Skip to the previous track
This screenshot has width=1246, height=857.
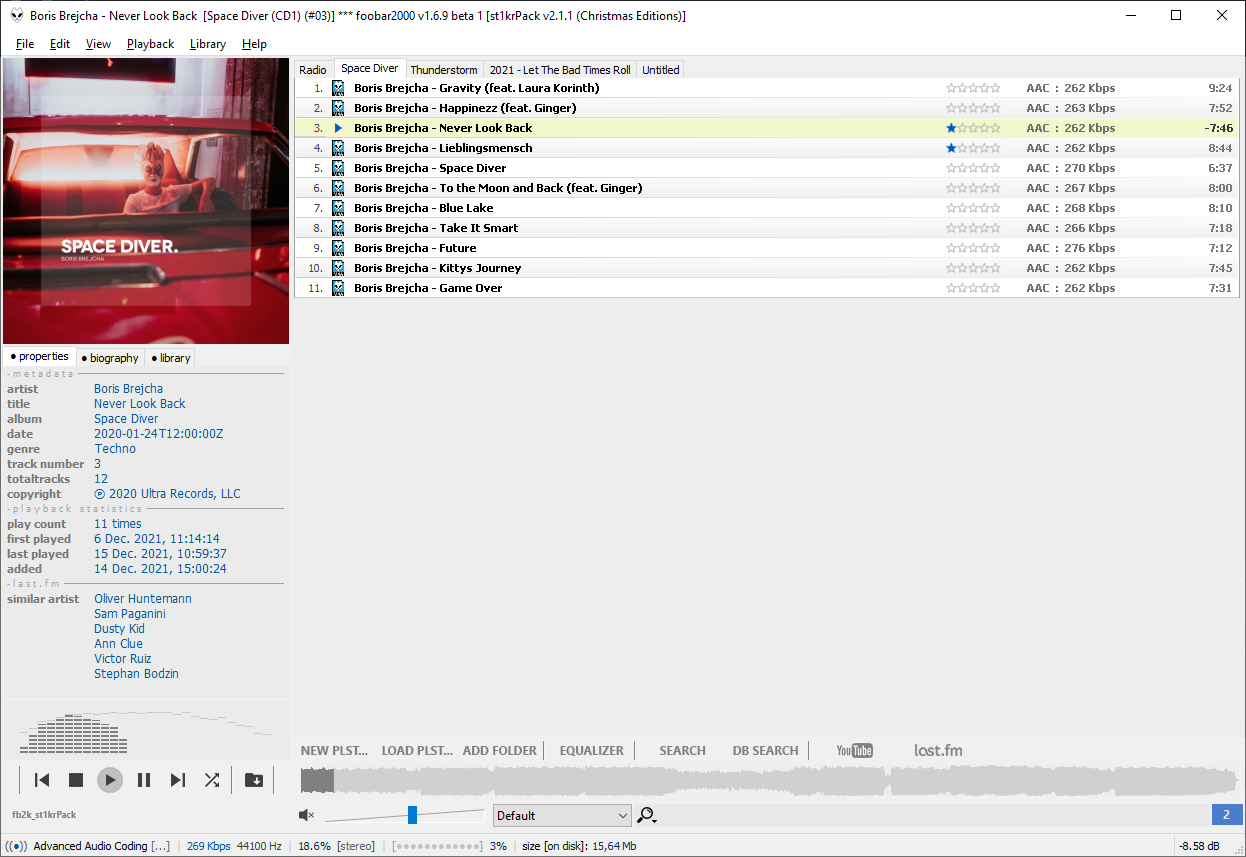click(x=42, y=780)
